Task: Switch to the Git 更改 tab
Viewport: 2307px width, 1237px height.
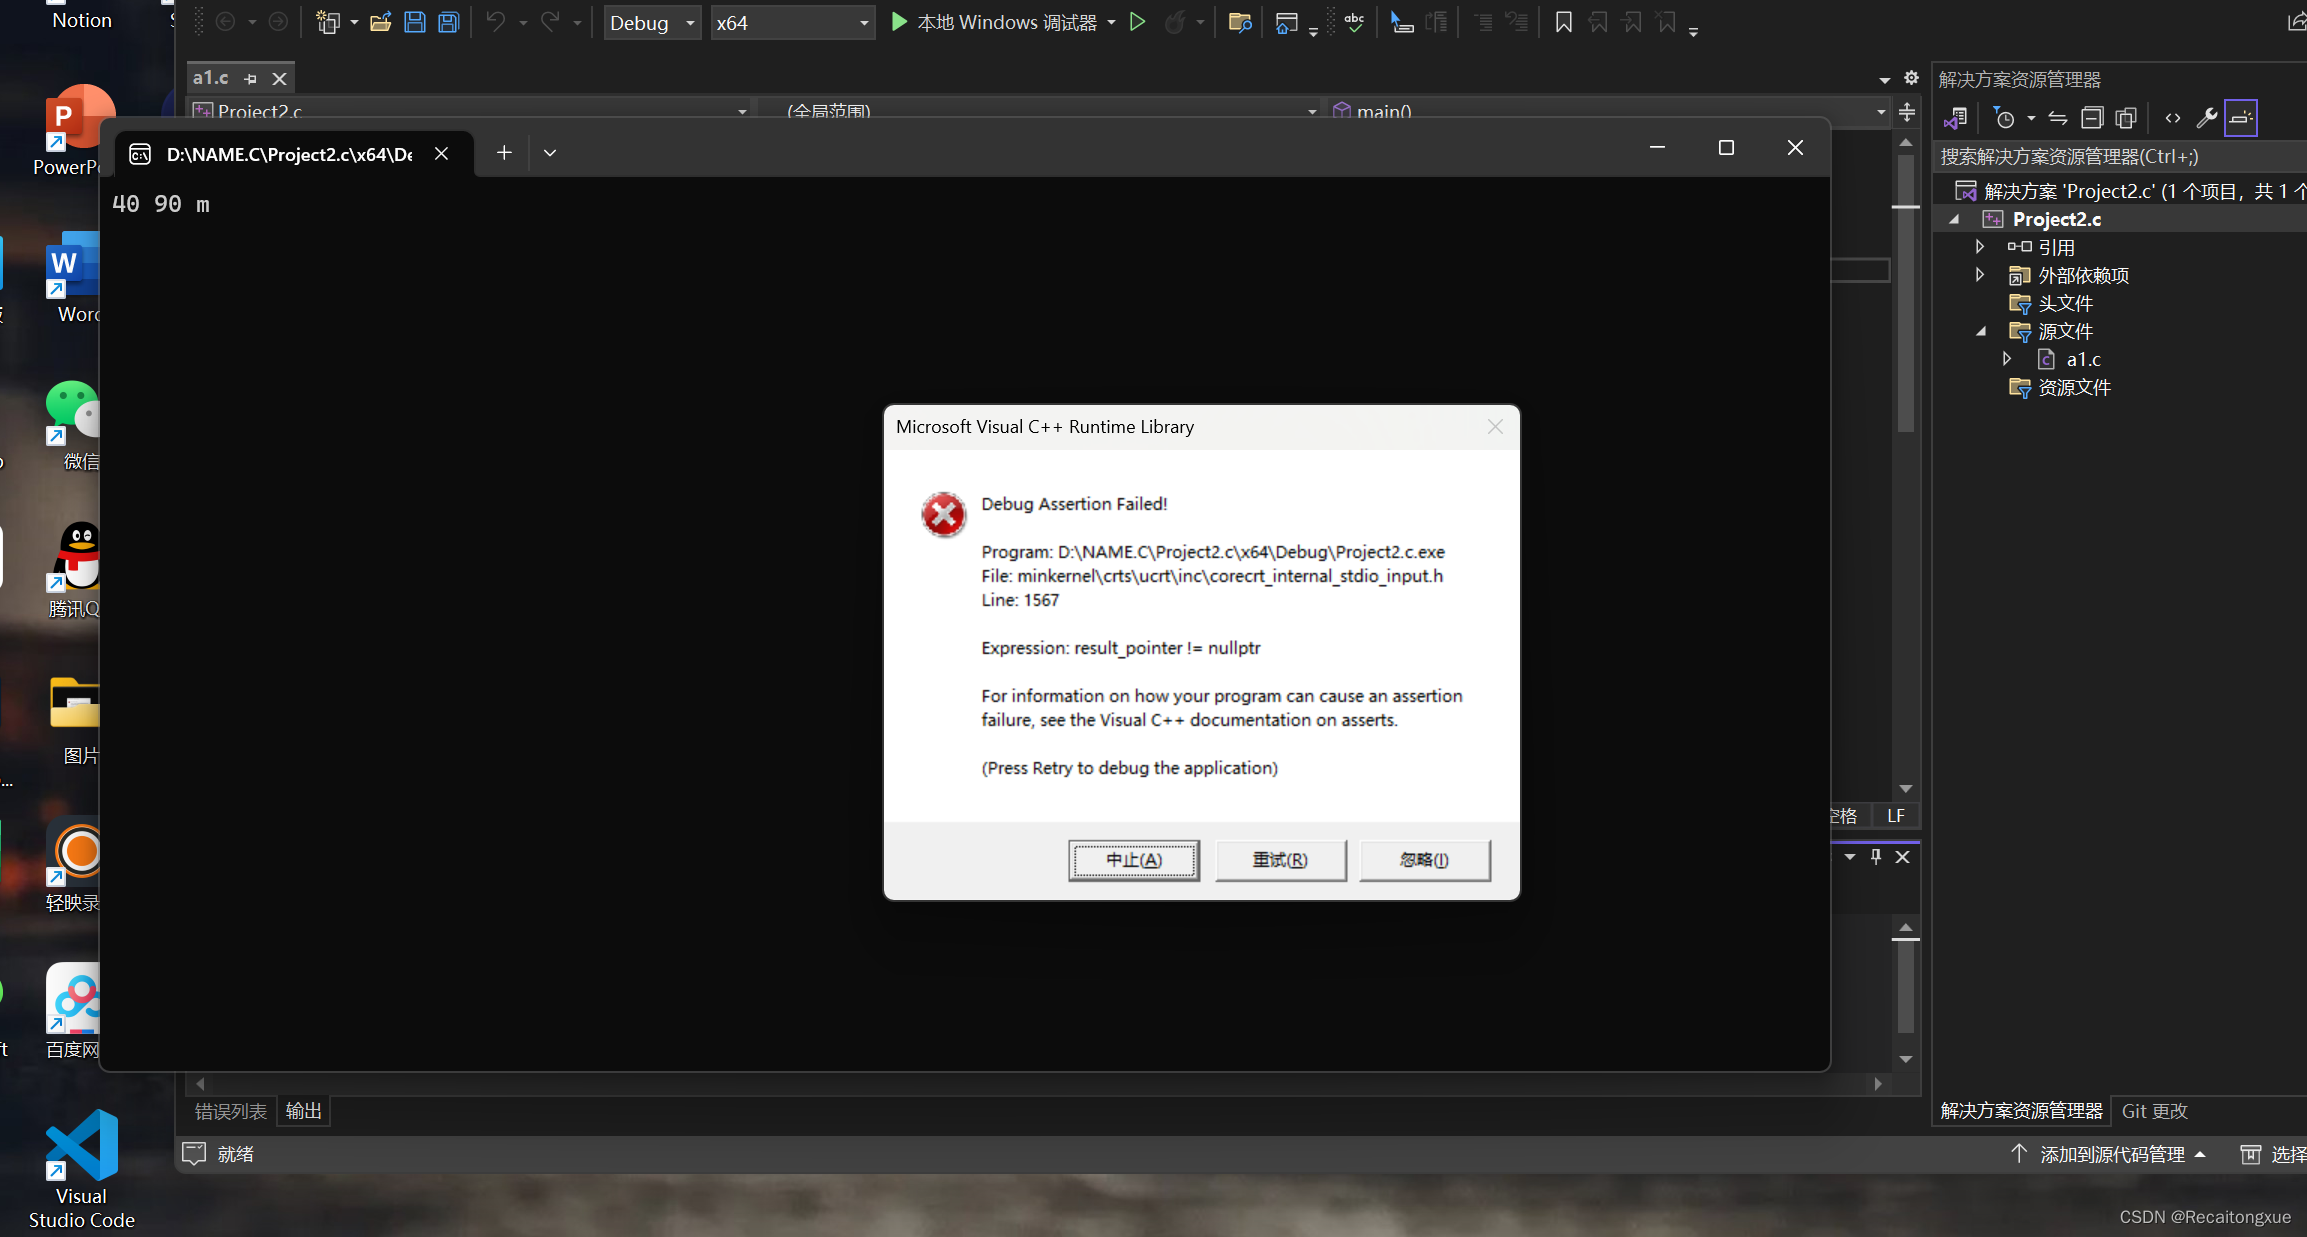Action: (x=2153, y=1111)
